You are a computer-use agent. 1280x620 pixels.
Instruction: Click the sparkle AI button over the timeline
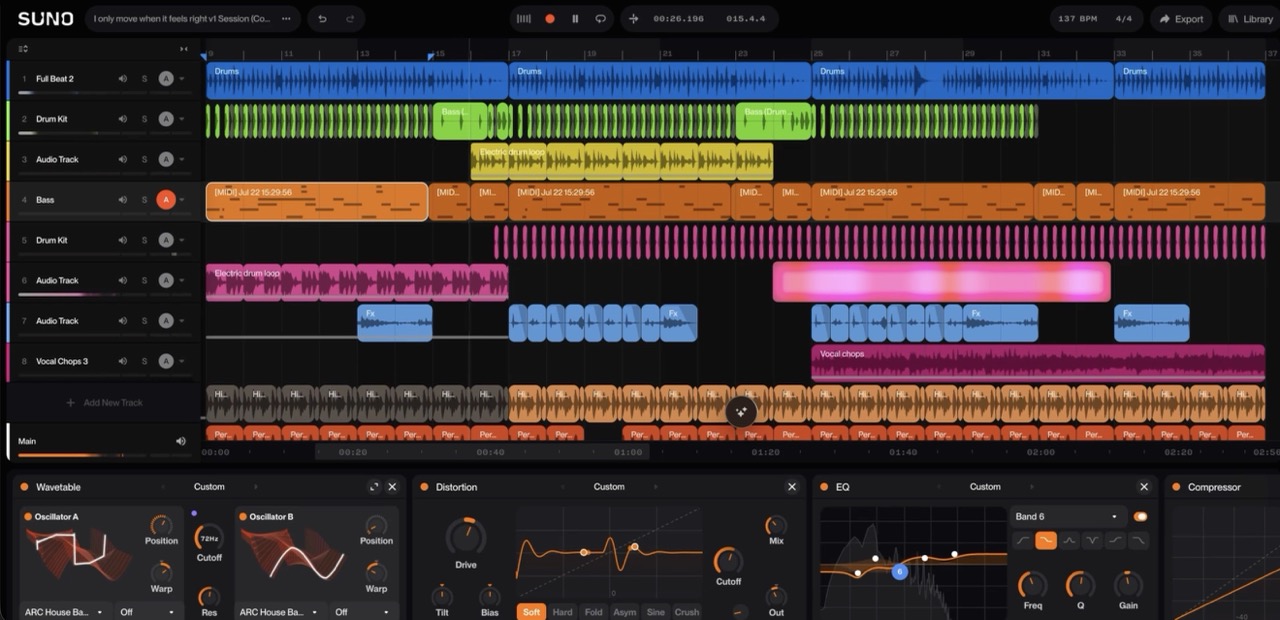pyautogui.click(x=741, y=411)
